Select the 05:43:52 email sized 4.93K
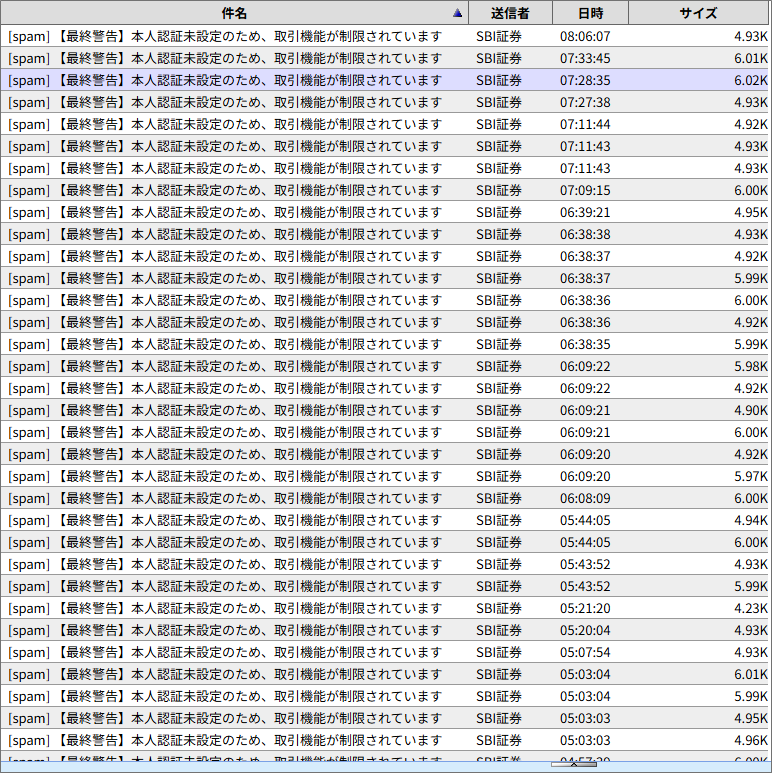The width and height of the screenshot is (772, 773). [x=385, y=564]
